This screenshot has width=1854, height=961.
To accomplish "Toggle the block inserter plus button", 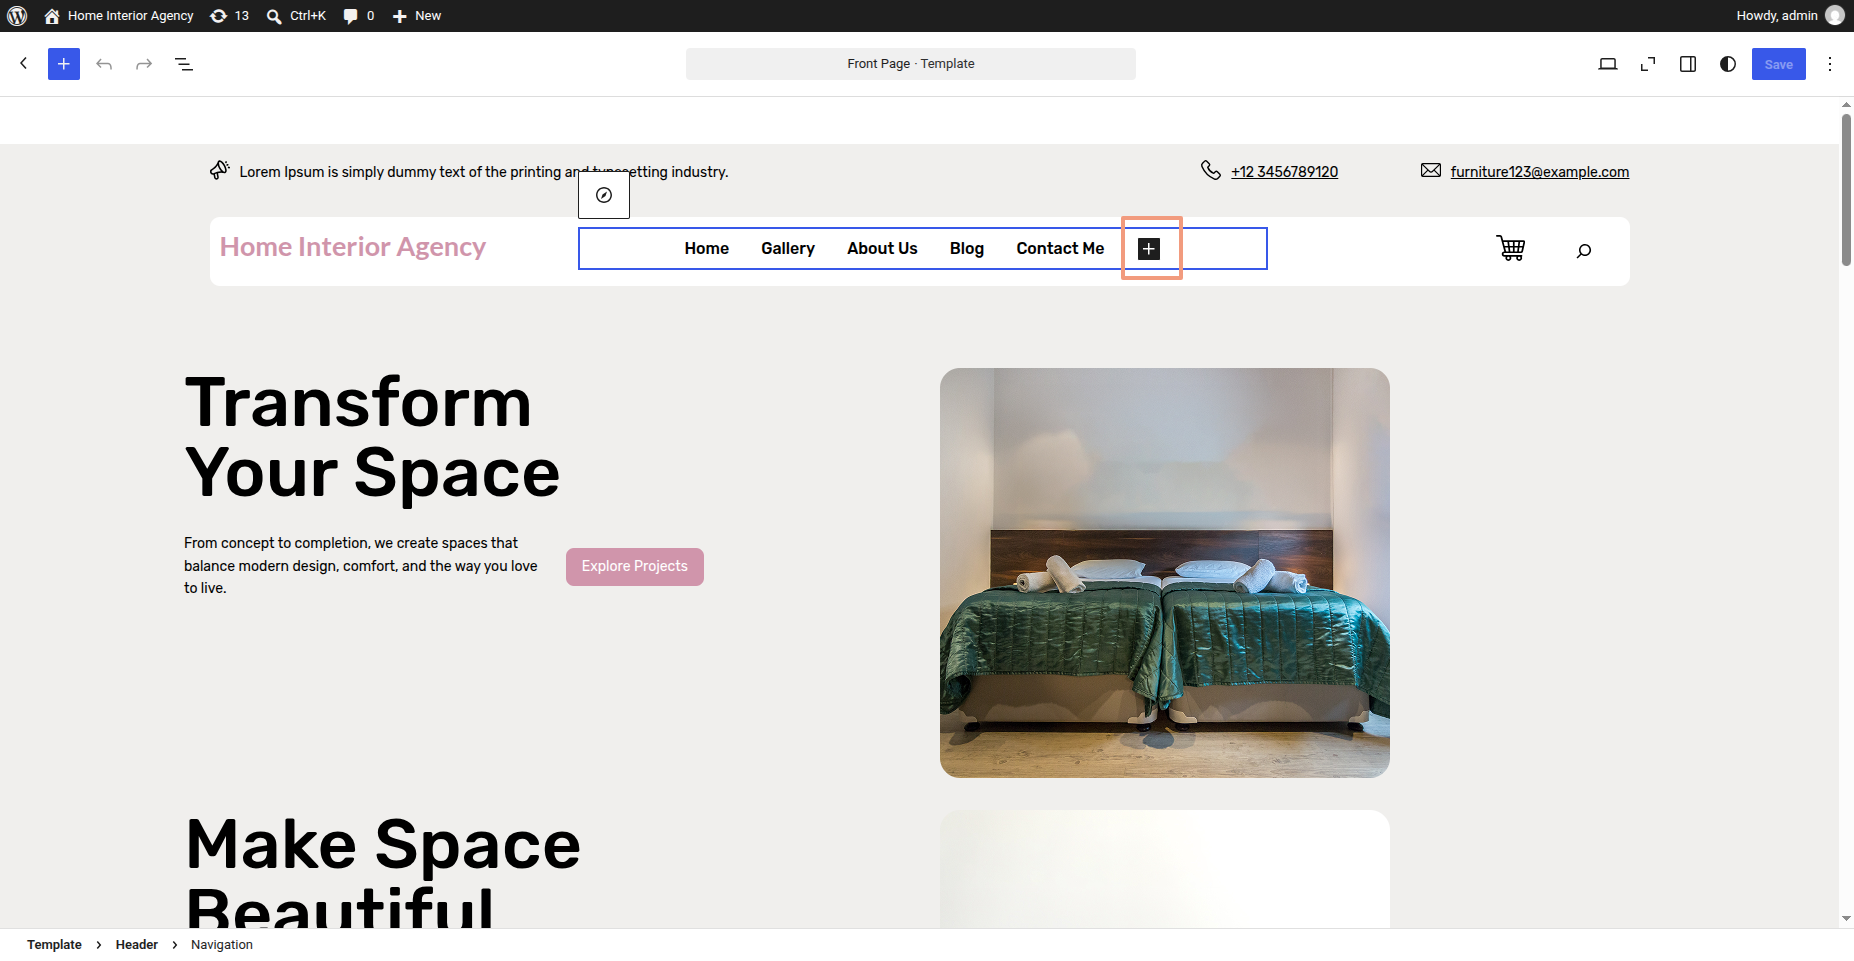I will (x=64, y=64).
